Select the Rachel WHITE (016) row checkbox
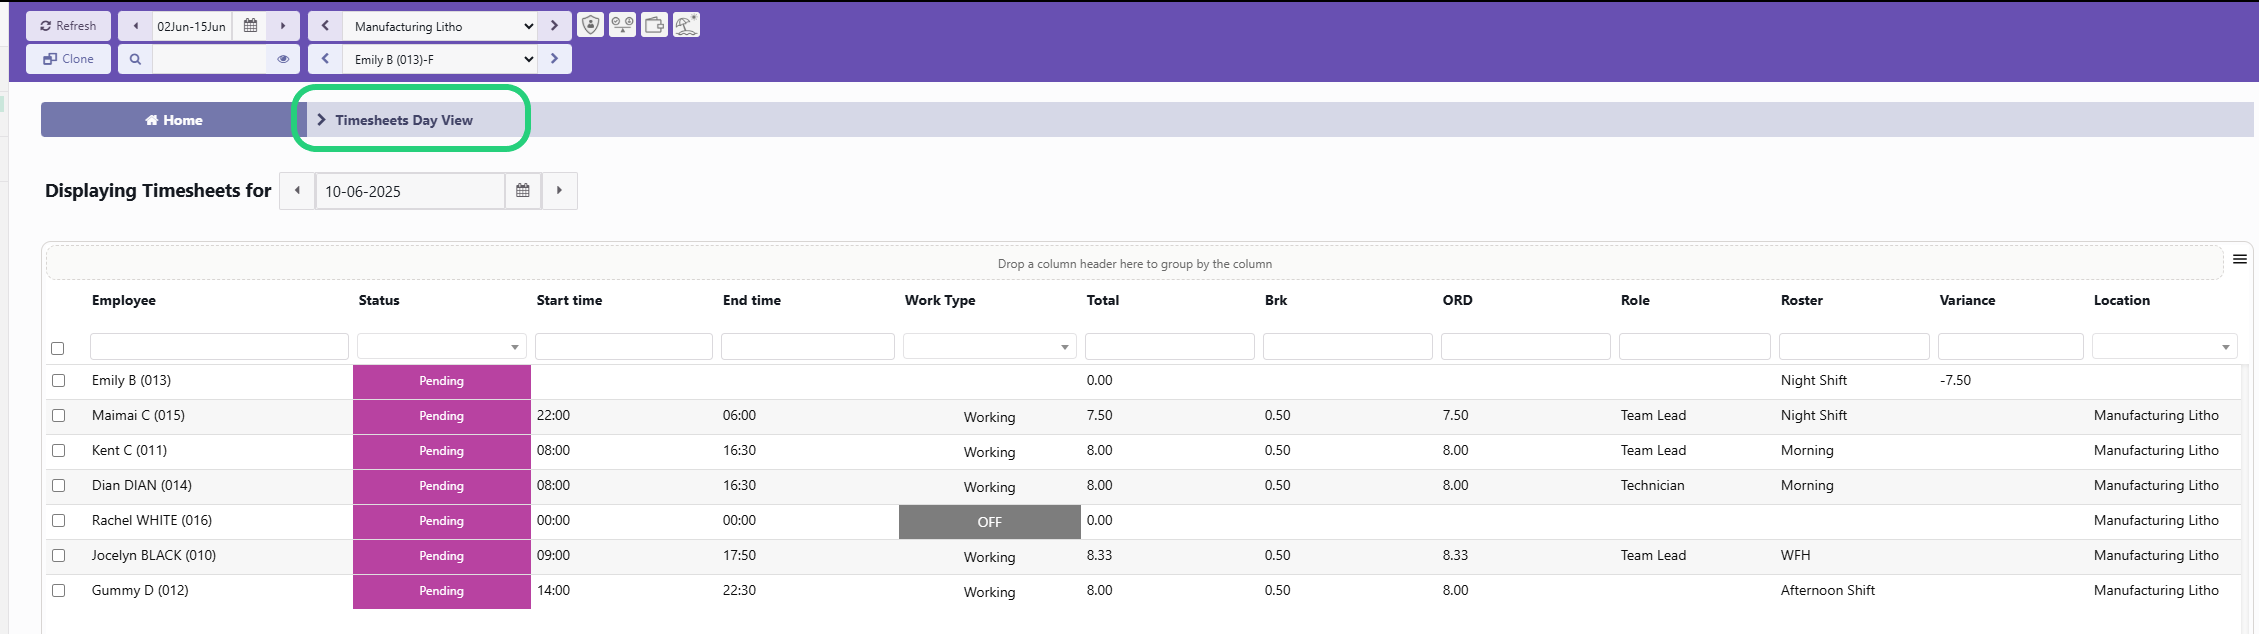2259x634 pixels. point(58,521)
